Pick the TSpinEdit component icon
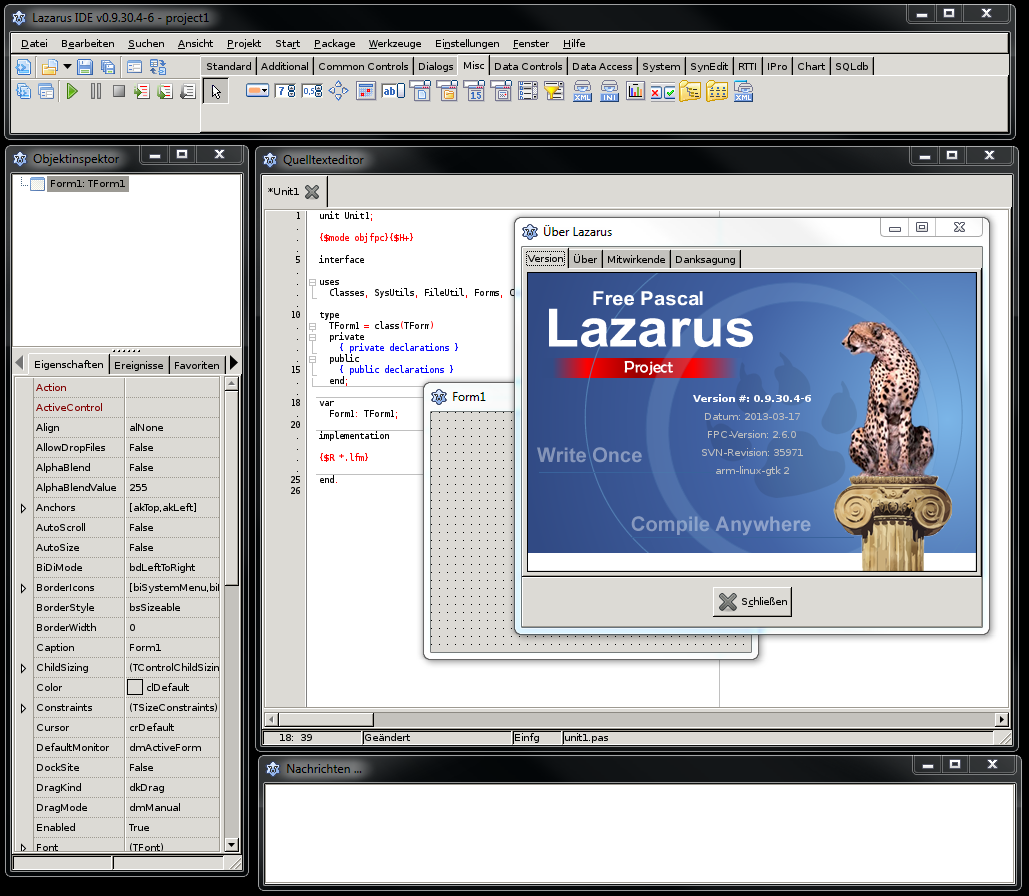The image size is (1029, 896). 285,91
